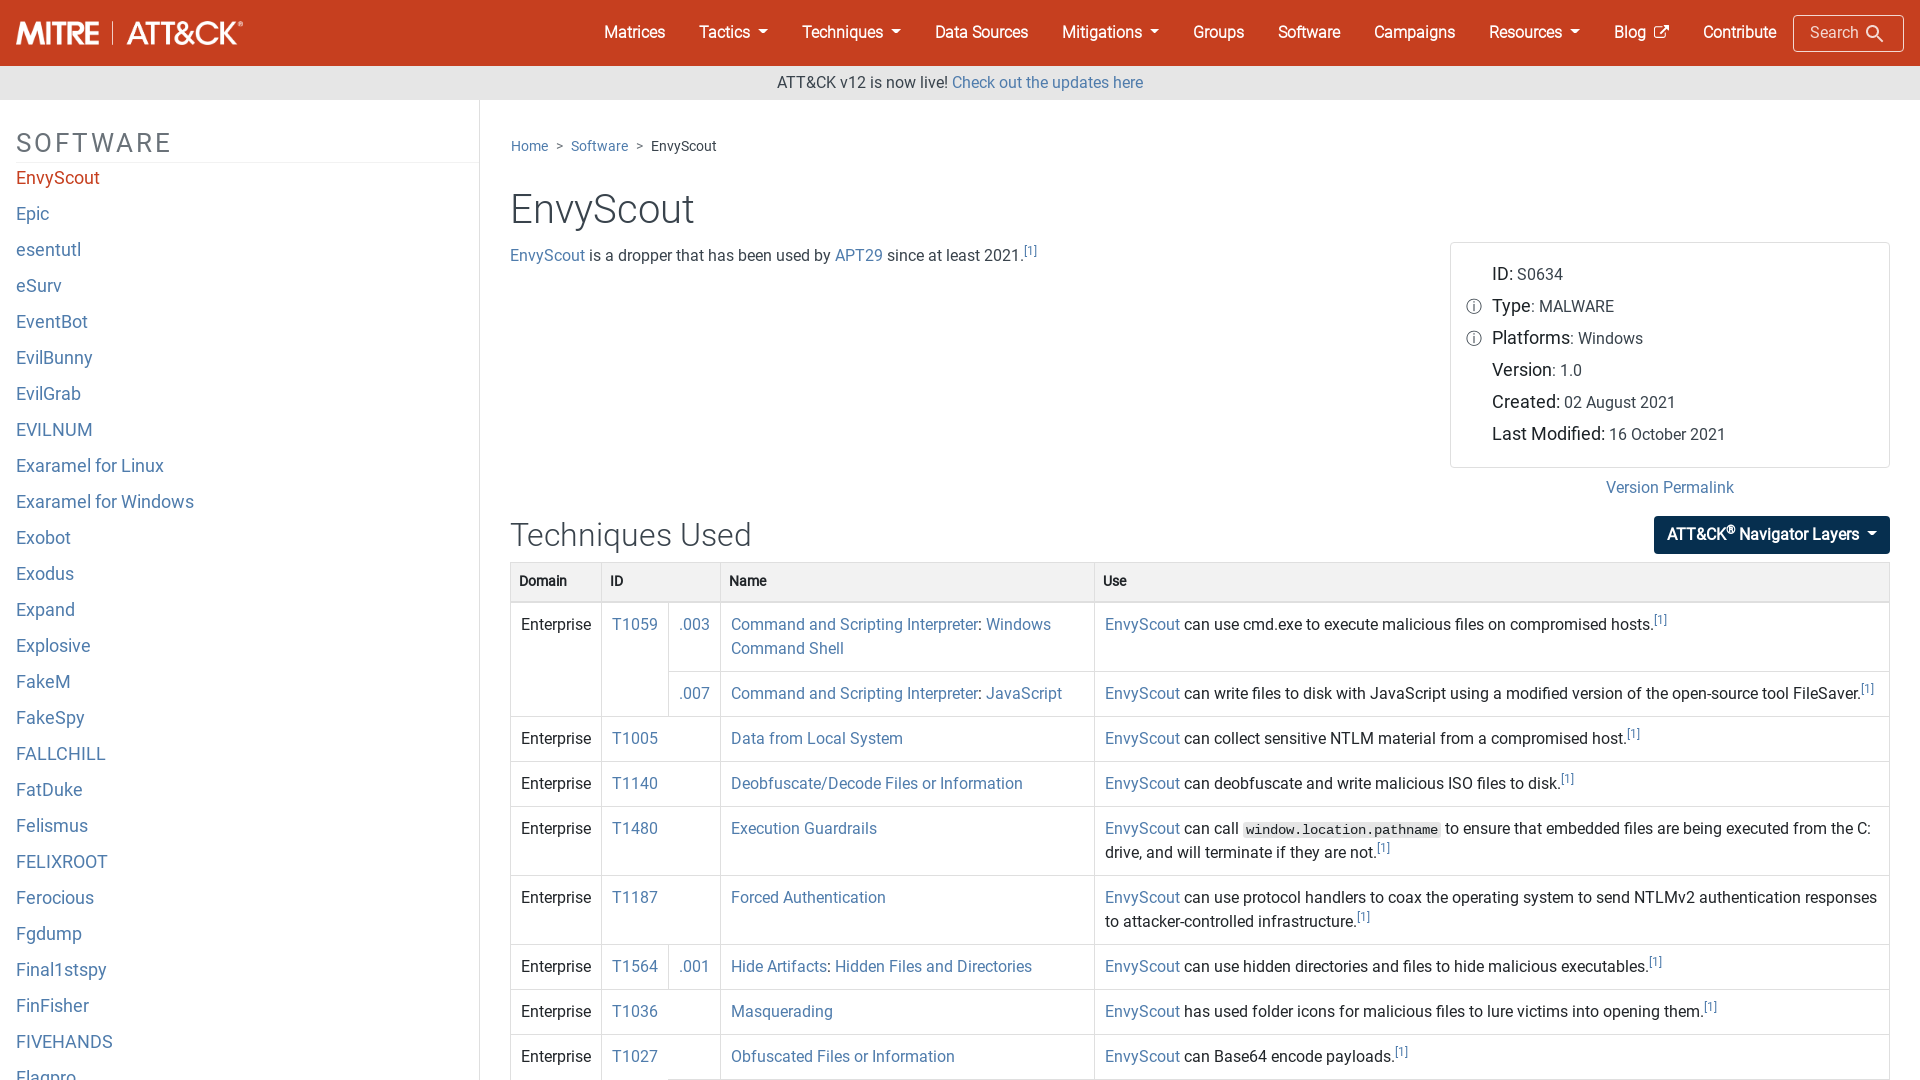Open FinFisher in the sidebar
Viewport: 1920px width, 1080px height.
click(52, 1006)
